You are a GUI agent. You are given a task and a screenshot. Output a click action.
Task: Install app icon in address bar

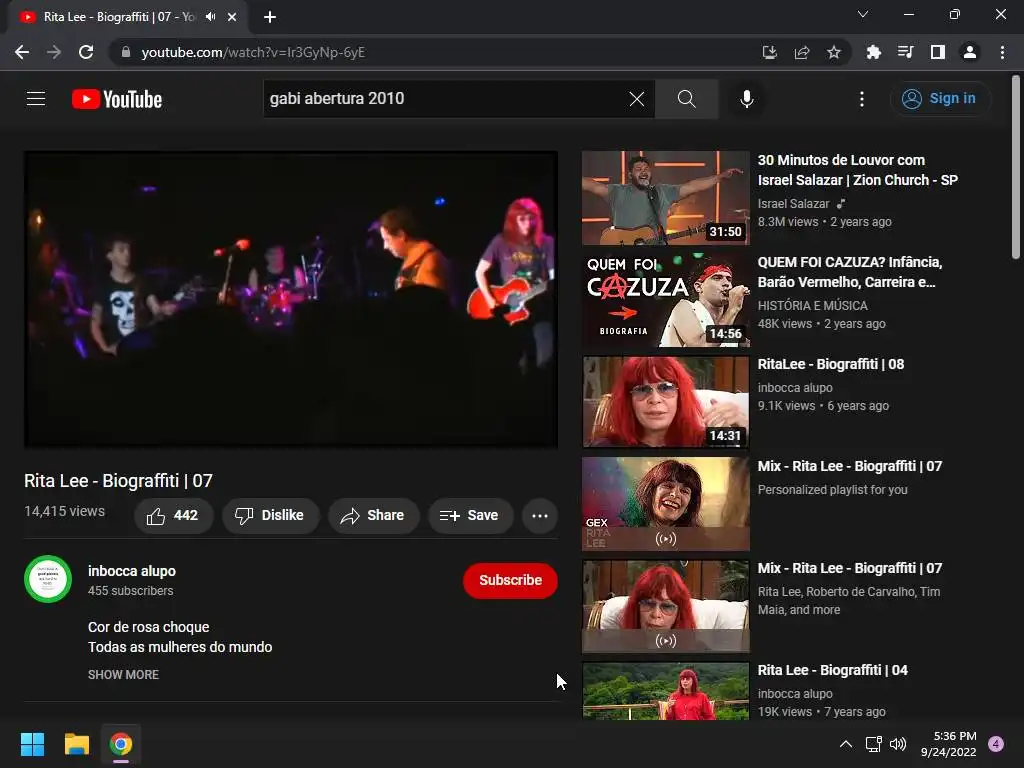point(769,52)
